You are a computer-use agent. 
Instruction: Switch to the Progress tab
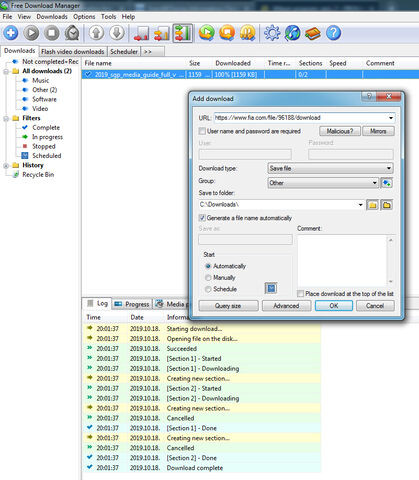point(132,304)
